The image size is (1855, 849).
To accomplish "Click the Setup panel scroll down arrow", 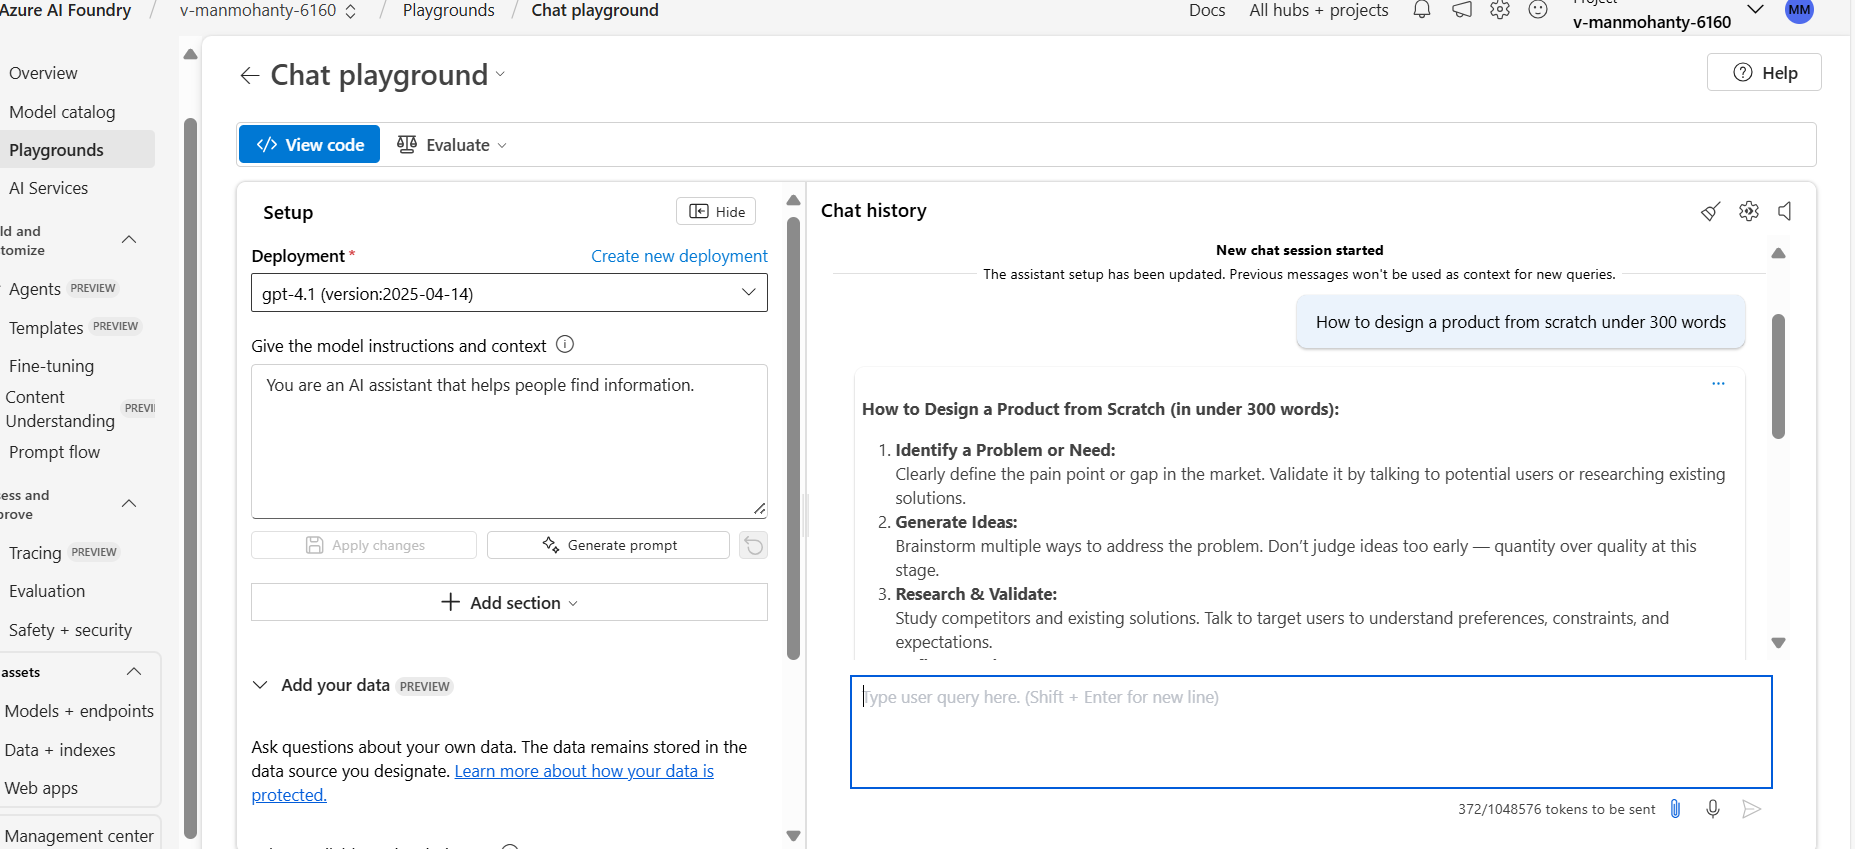I will point(793,835).
